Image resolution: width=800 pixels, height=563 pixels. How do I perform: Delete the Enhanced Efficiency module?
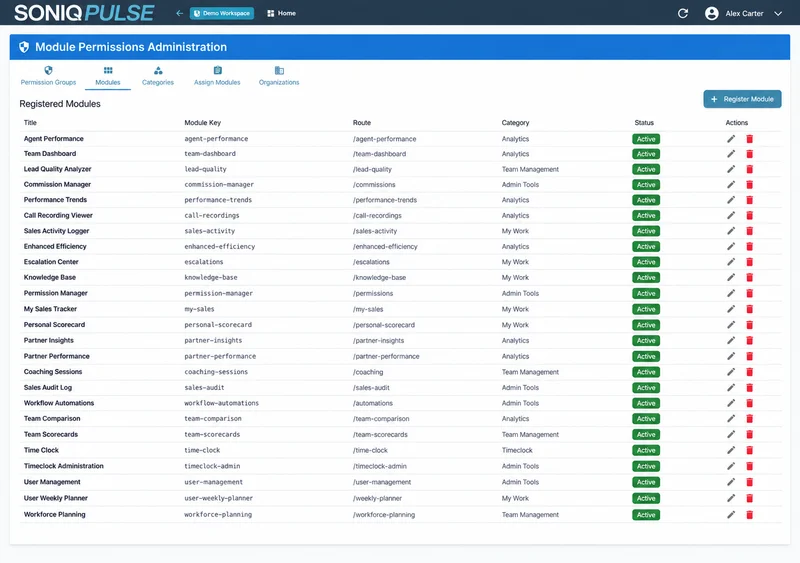[x=749, y=247]
